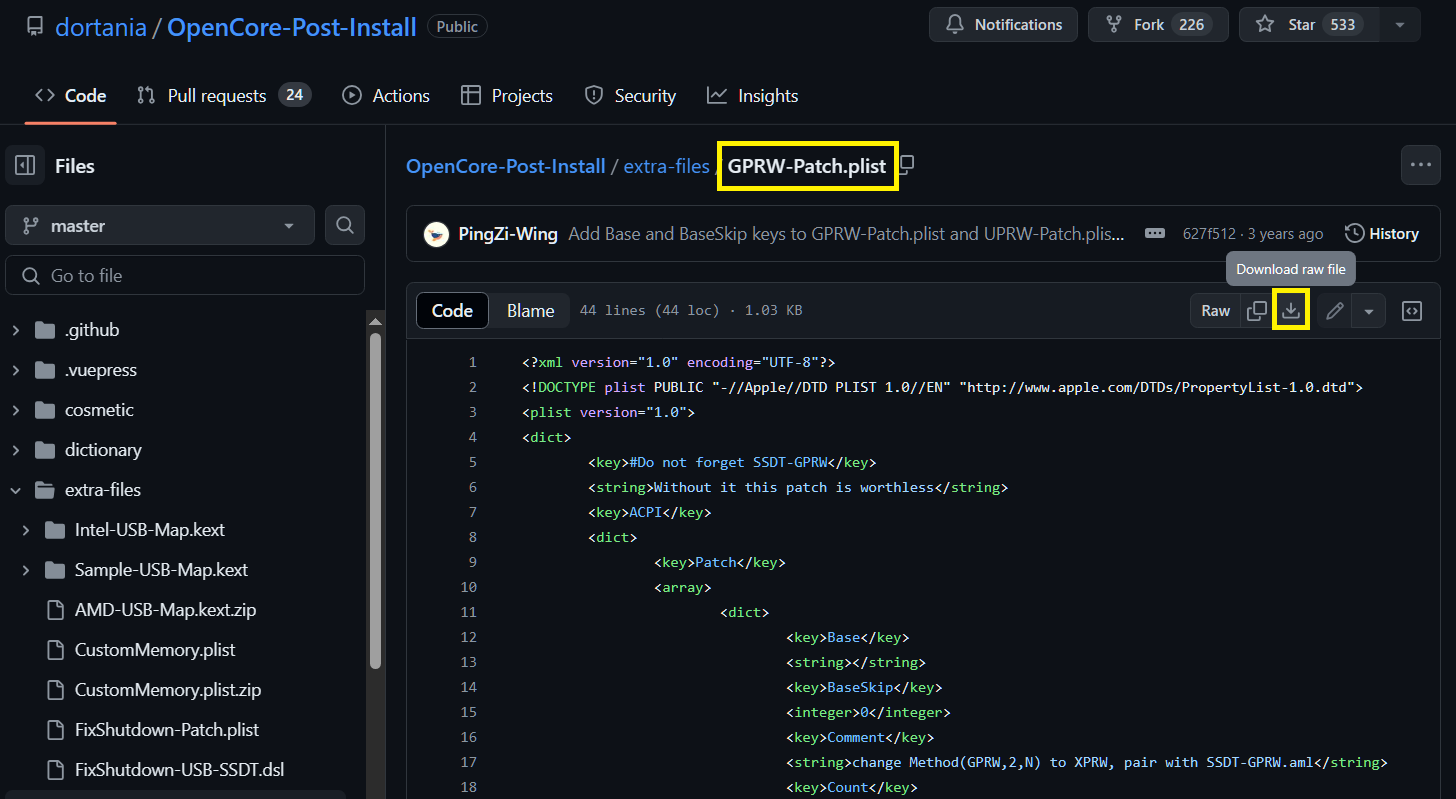Image resolution: width=1456 pixels, height=799 pixels.
Task: Open the star lists dropdown arrow
Action: [1400, 25]
